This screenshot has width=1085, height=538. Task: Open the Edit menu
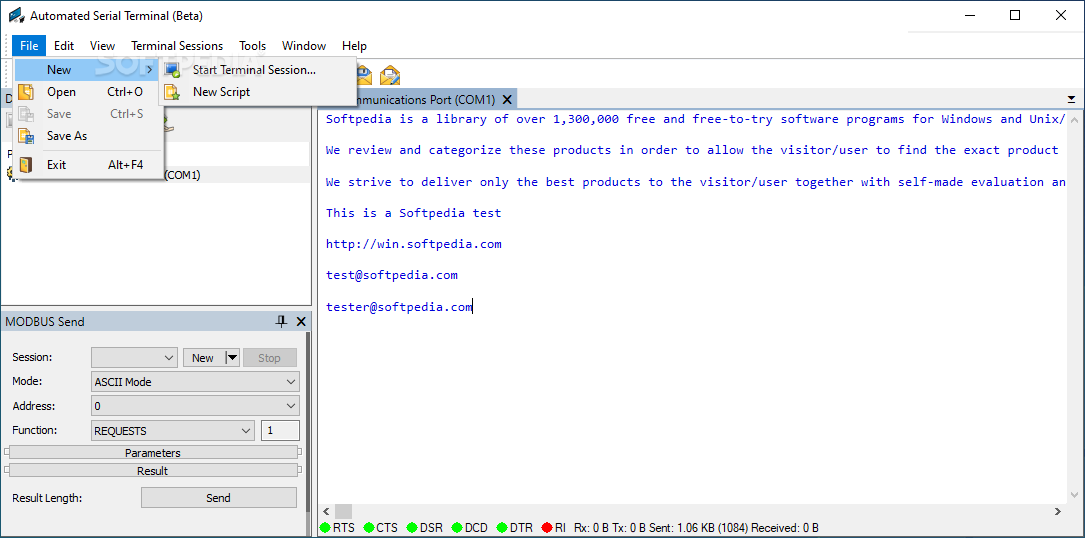[x=64, y=46]
